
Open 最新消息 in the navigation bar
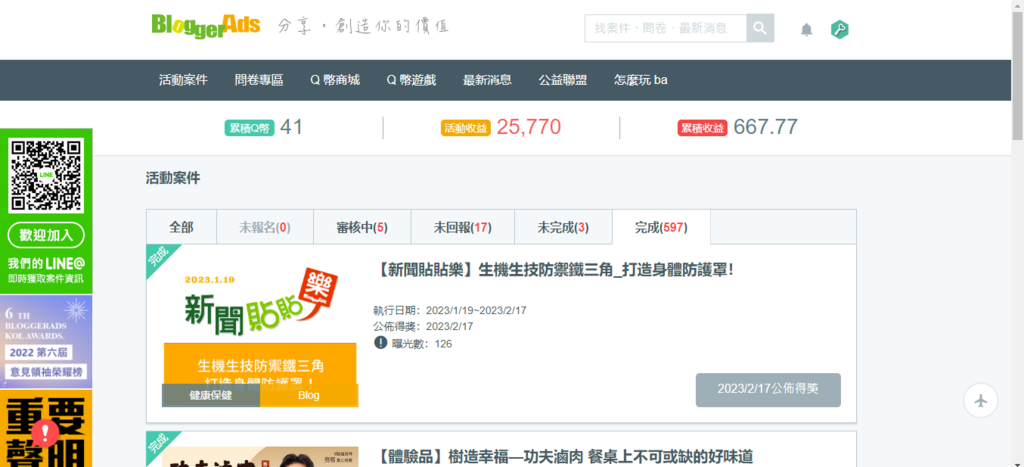(487, 80)
